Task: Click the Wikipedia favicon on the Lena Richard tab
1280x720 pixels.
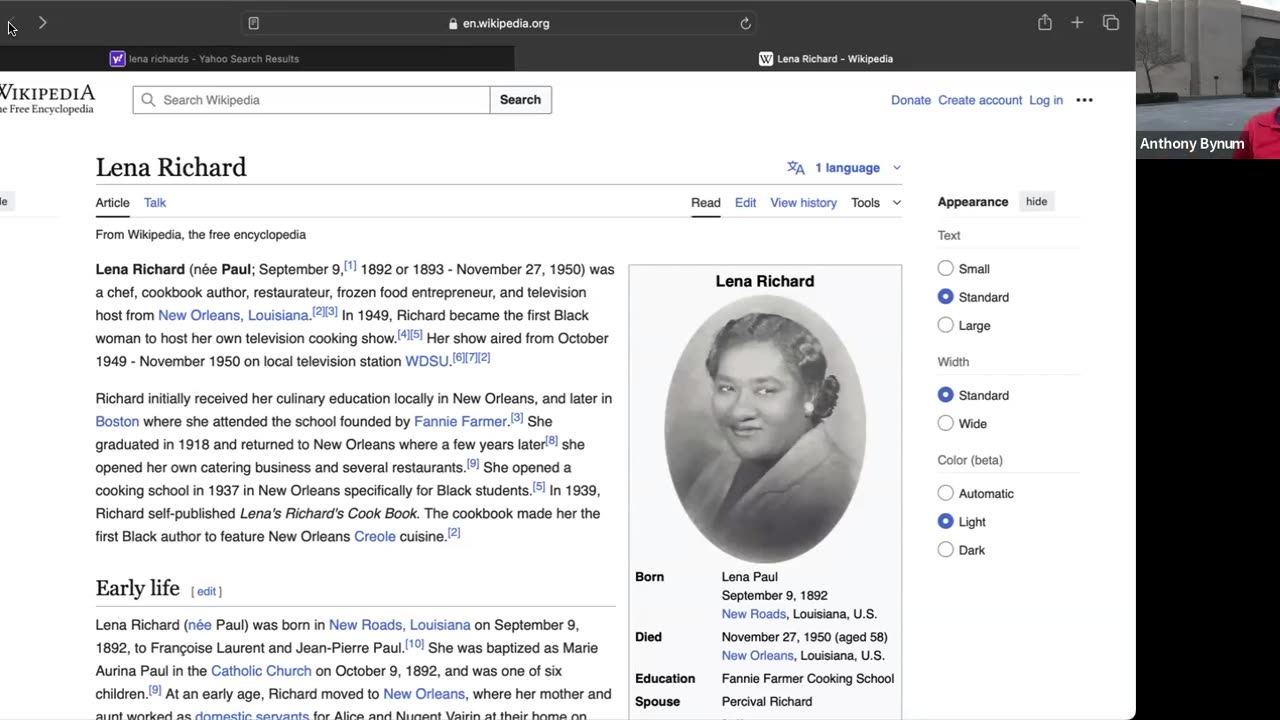Action: point(766,59)
